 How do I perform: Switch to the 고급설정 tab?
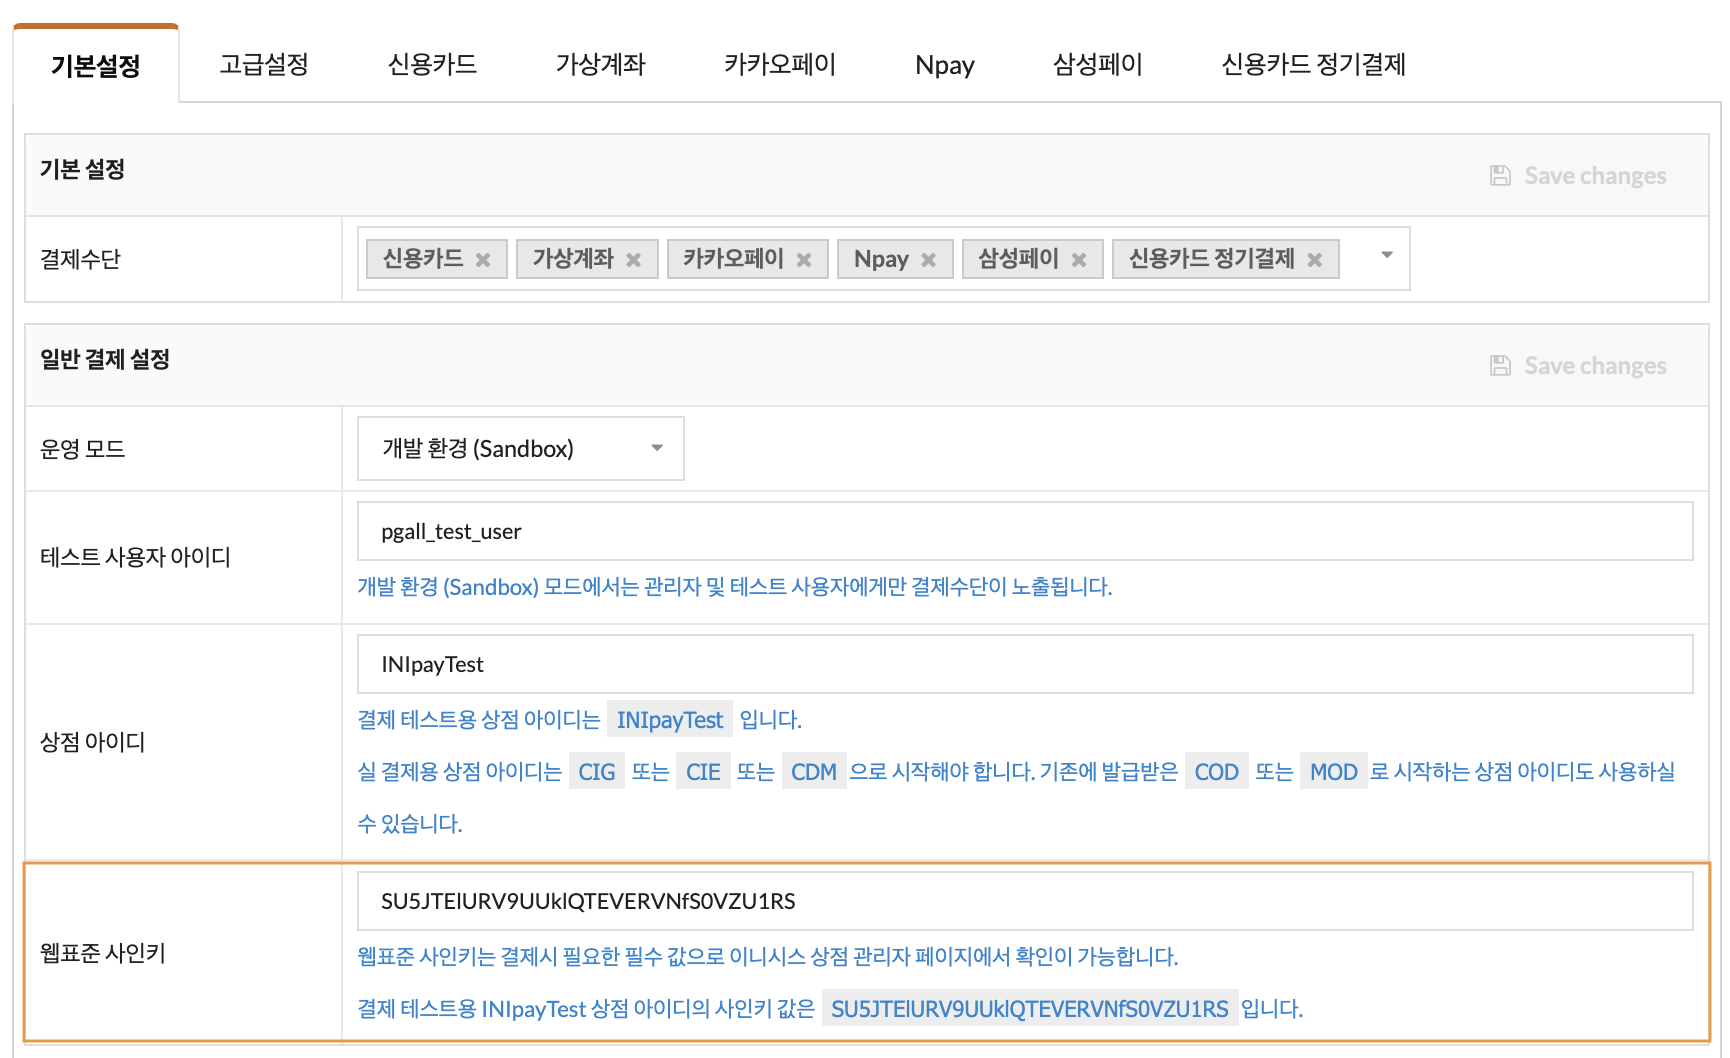[x=264, y=64]
